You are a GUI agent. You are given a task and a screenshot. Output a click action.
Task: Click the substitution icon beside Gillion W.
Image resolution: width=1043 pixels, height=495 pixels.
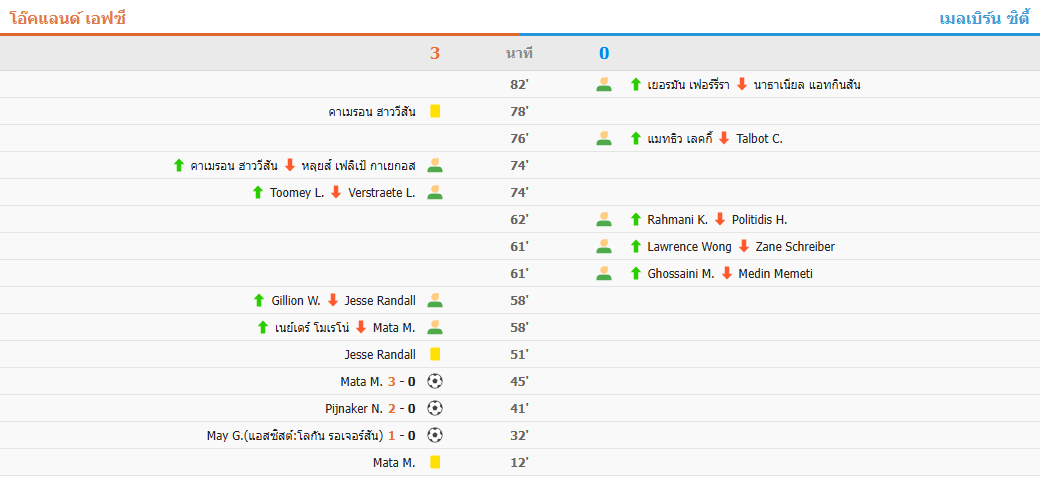(435, 300)
